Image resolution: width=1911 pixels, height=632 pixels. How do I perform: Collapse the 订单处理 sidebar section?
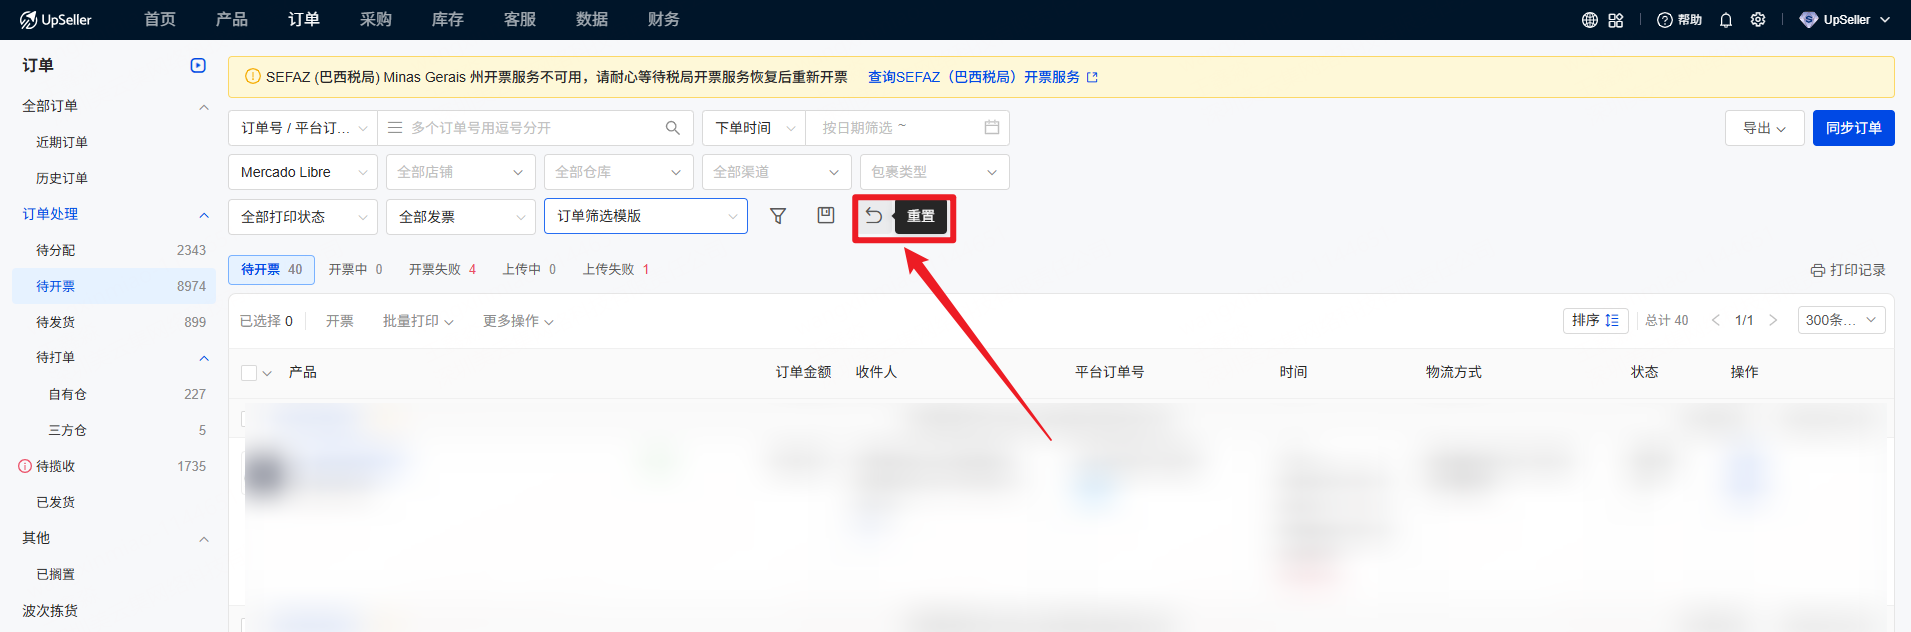click(x=204, y=215)
